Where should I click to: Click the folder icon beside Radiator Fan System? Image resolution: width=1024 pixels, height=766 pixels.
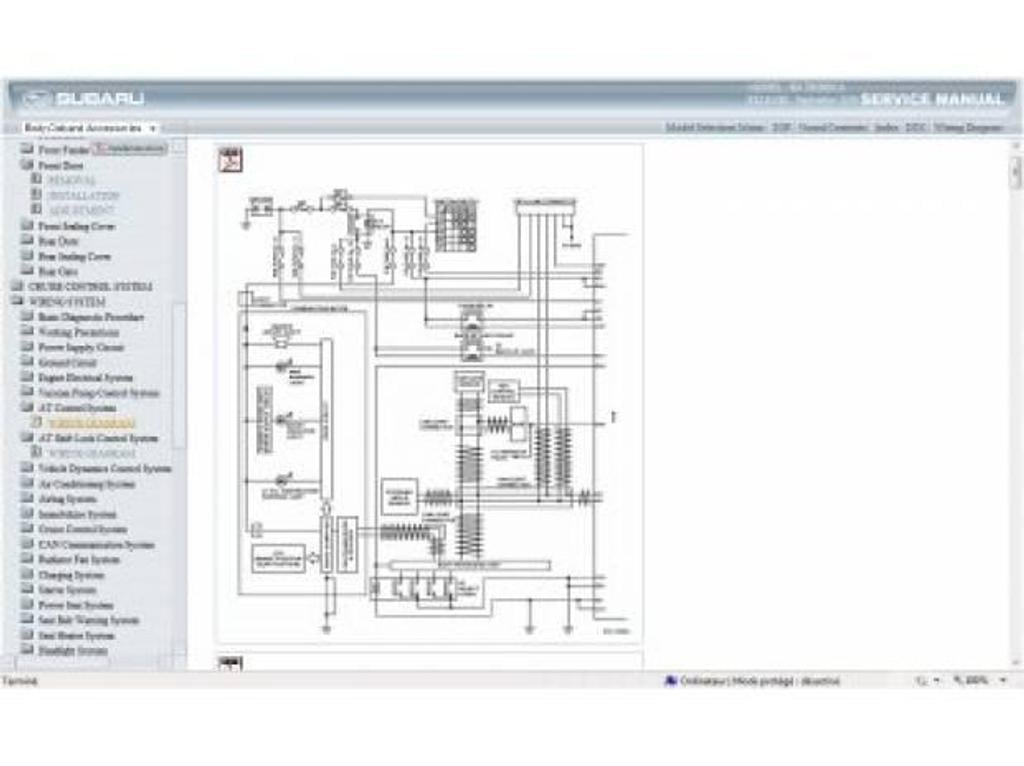click(27, 559)
